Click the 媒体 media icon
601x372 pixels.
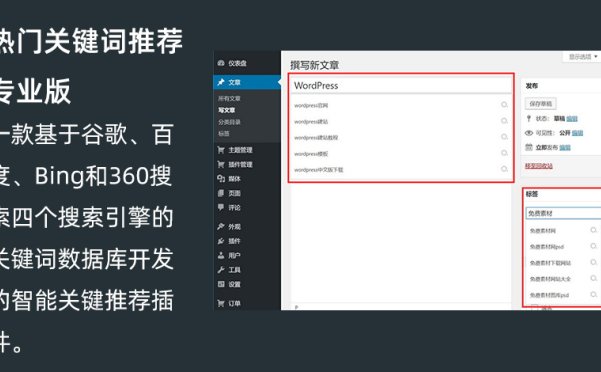tap(221, 179)
